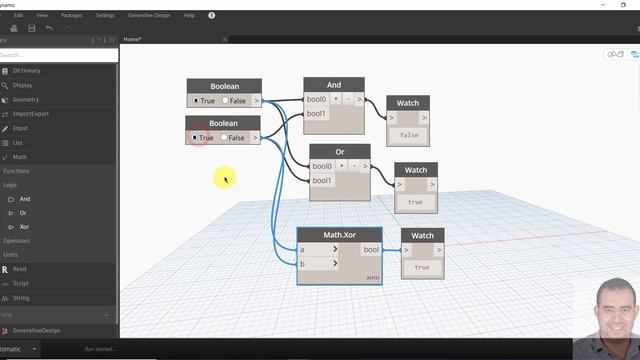
Task: Open the run mode Automatic dropdown
Action: 19,349
